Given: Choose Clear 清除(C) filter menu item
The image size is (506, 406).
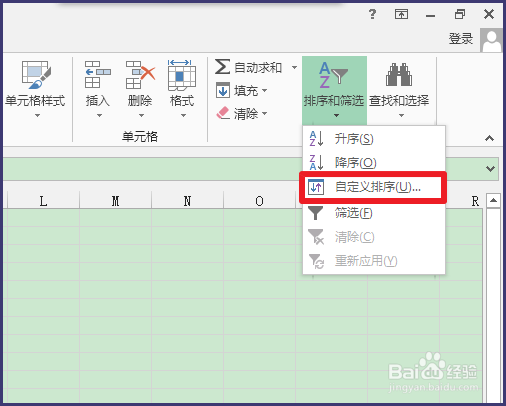Looking at the screenshot, I should (x=374, y=237).
